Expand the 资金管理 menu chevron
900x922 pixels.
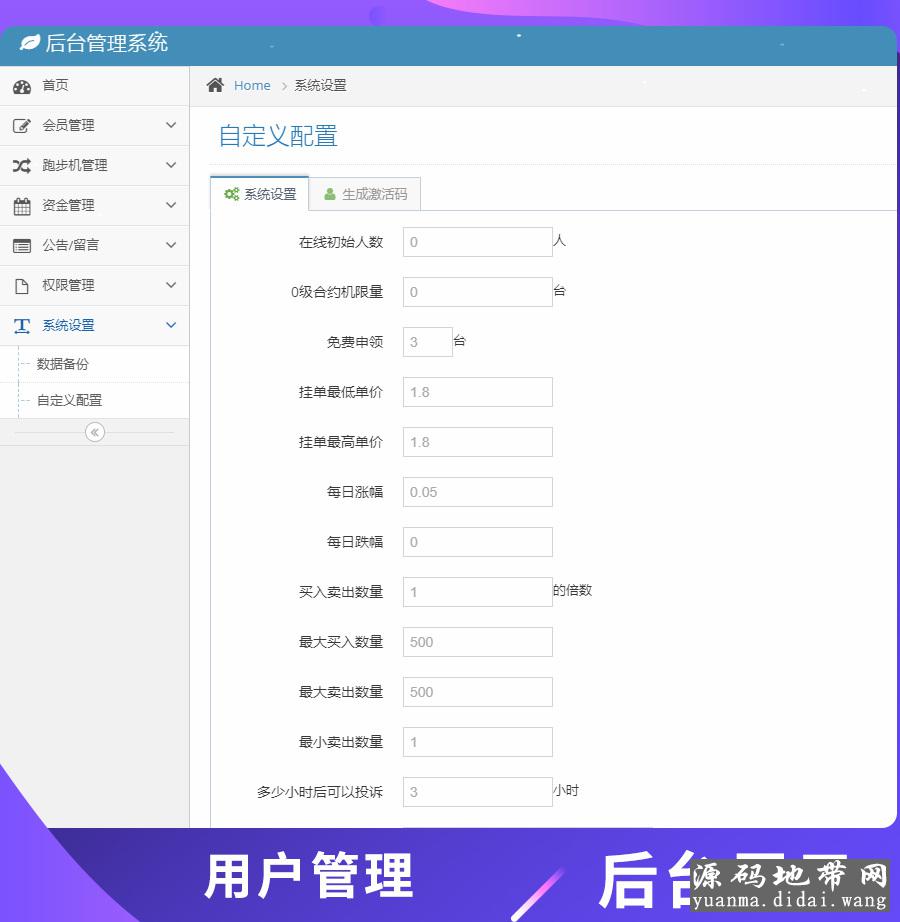171,205
